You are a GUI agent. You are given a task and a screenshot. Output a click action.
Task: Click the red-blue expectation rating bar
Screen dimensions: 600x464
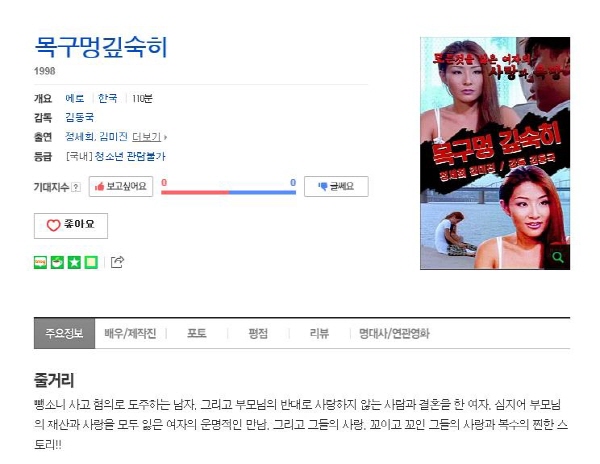coord(228,192)
